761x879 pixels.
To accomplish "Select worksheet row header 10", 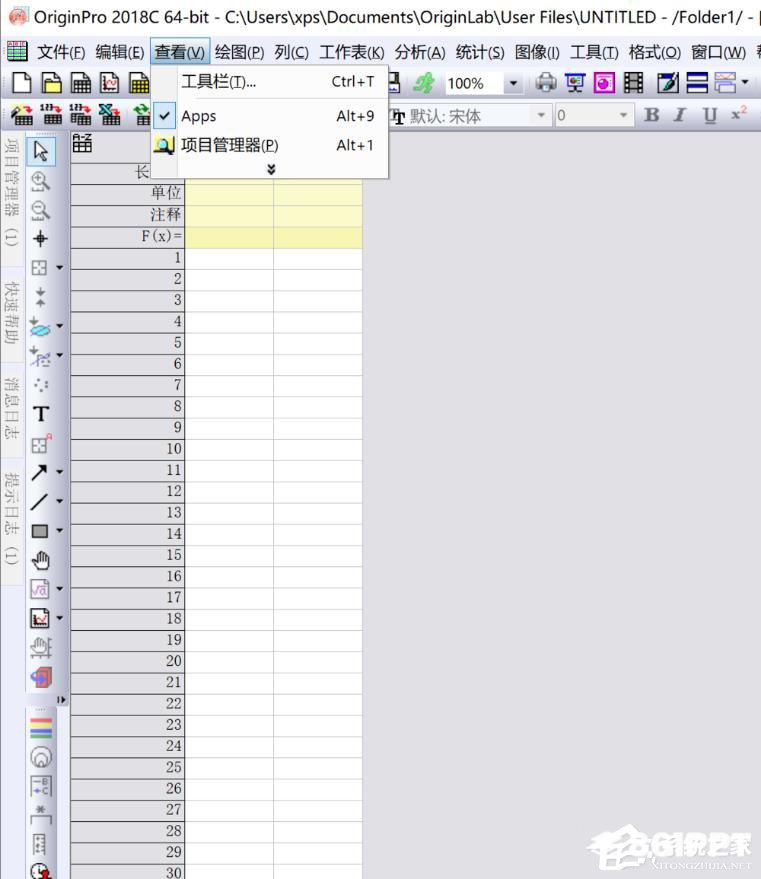I will tap(127, 448).
